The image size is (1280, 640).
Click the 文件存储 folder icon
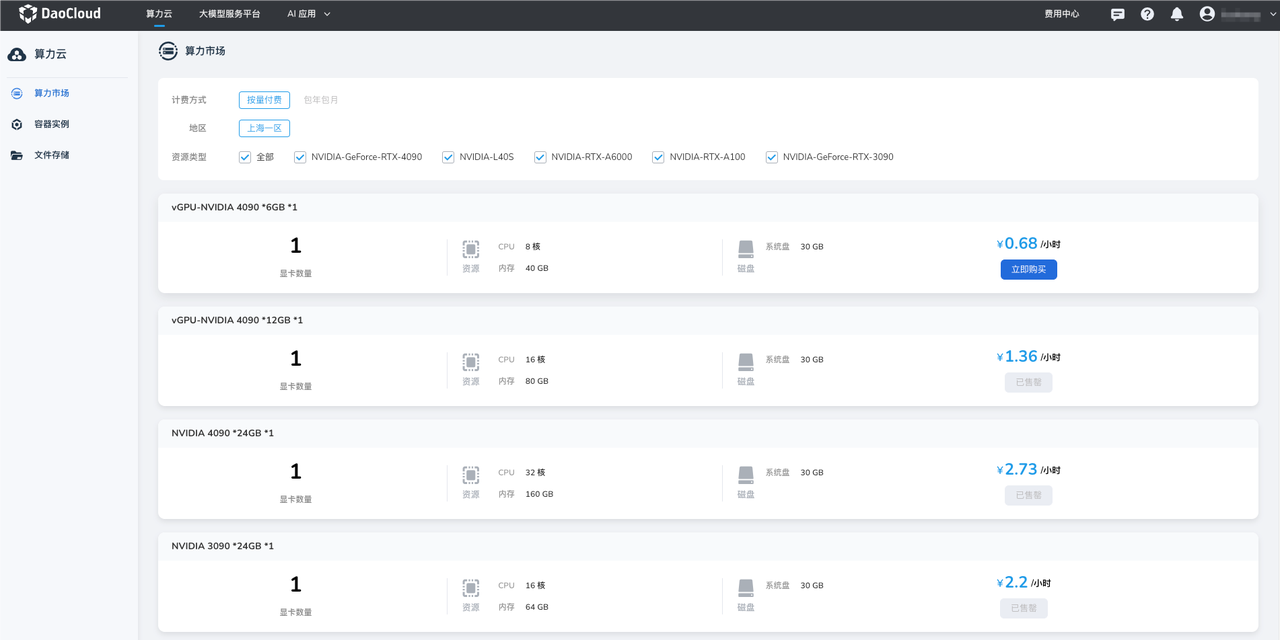pyautogui.click(x=17, y=155)
